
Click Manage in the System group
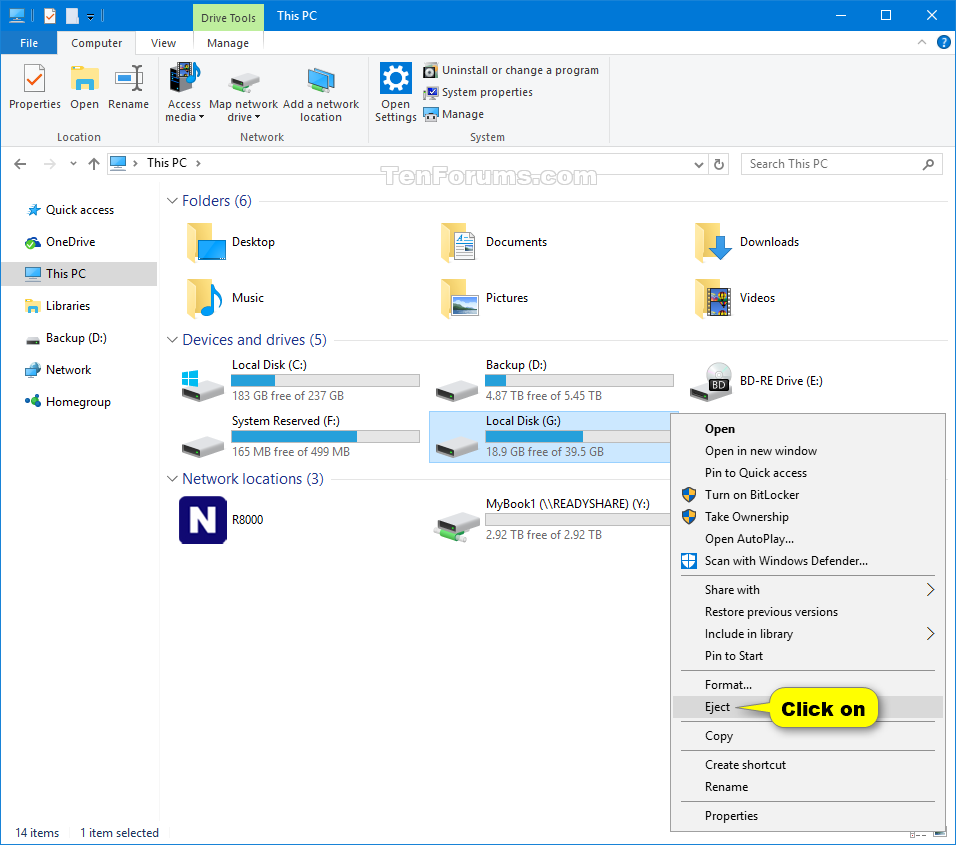pos(454,114)
